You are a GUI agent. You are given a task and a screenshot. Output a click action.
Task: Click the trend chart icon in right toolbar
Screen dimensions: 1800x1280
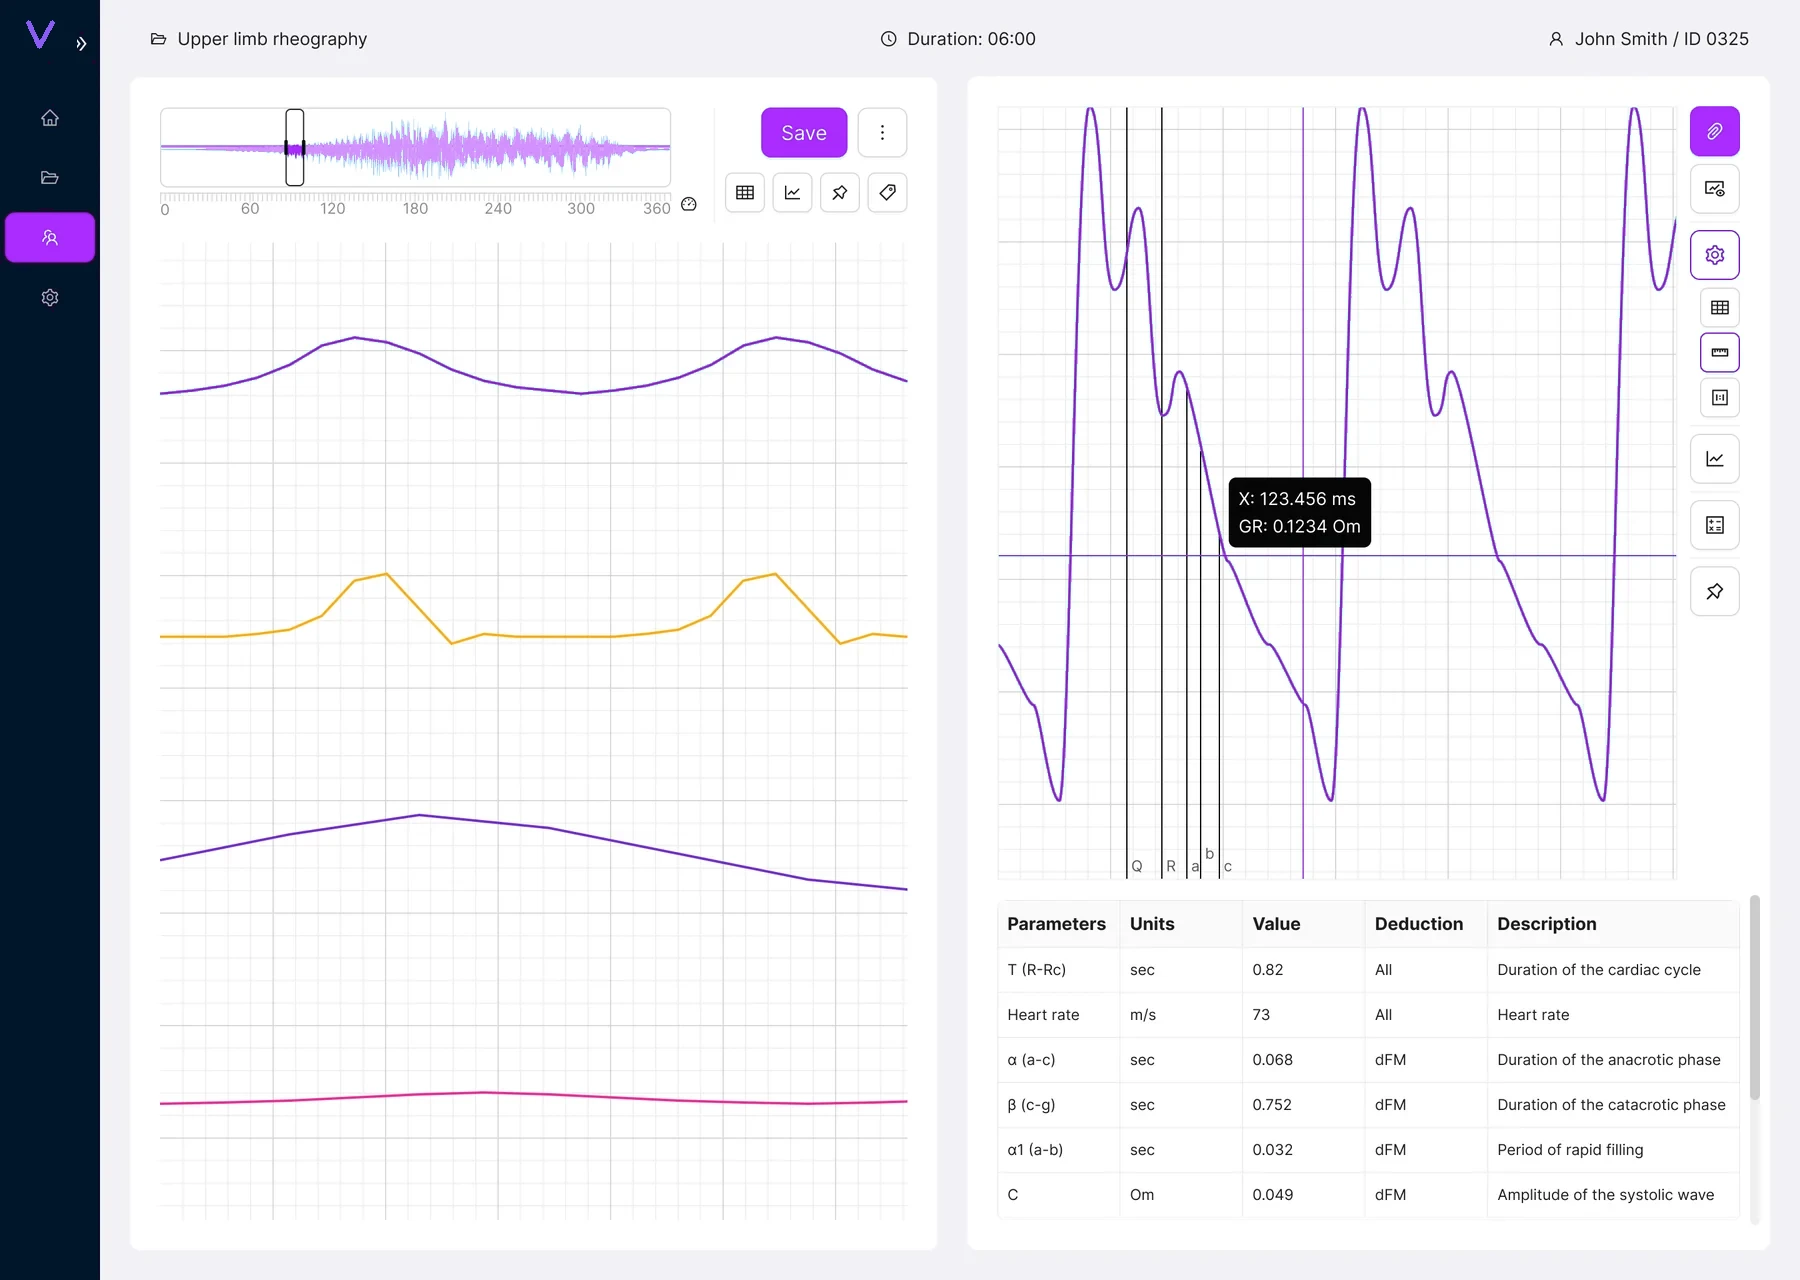(x=1715, y=459)
